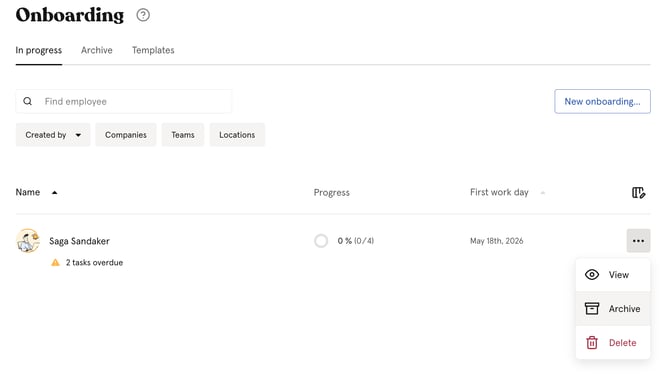
Task: Open the edit columns icon
Action: [x=638, y=193]
